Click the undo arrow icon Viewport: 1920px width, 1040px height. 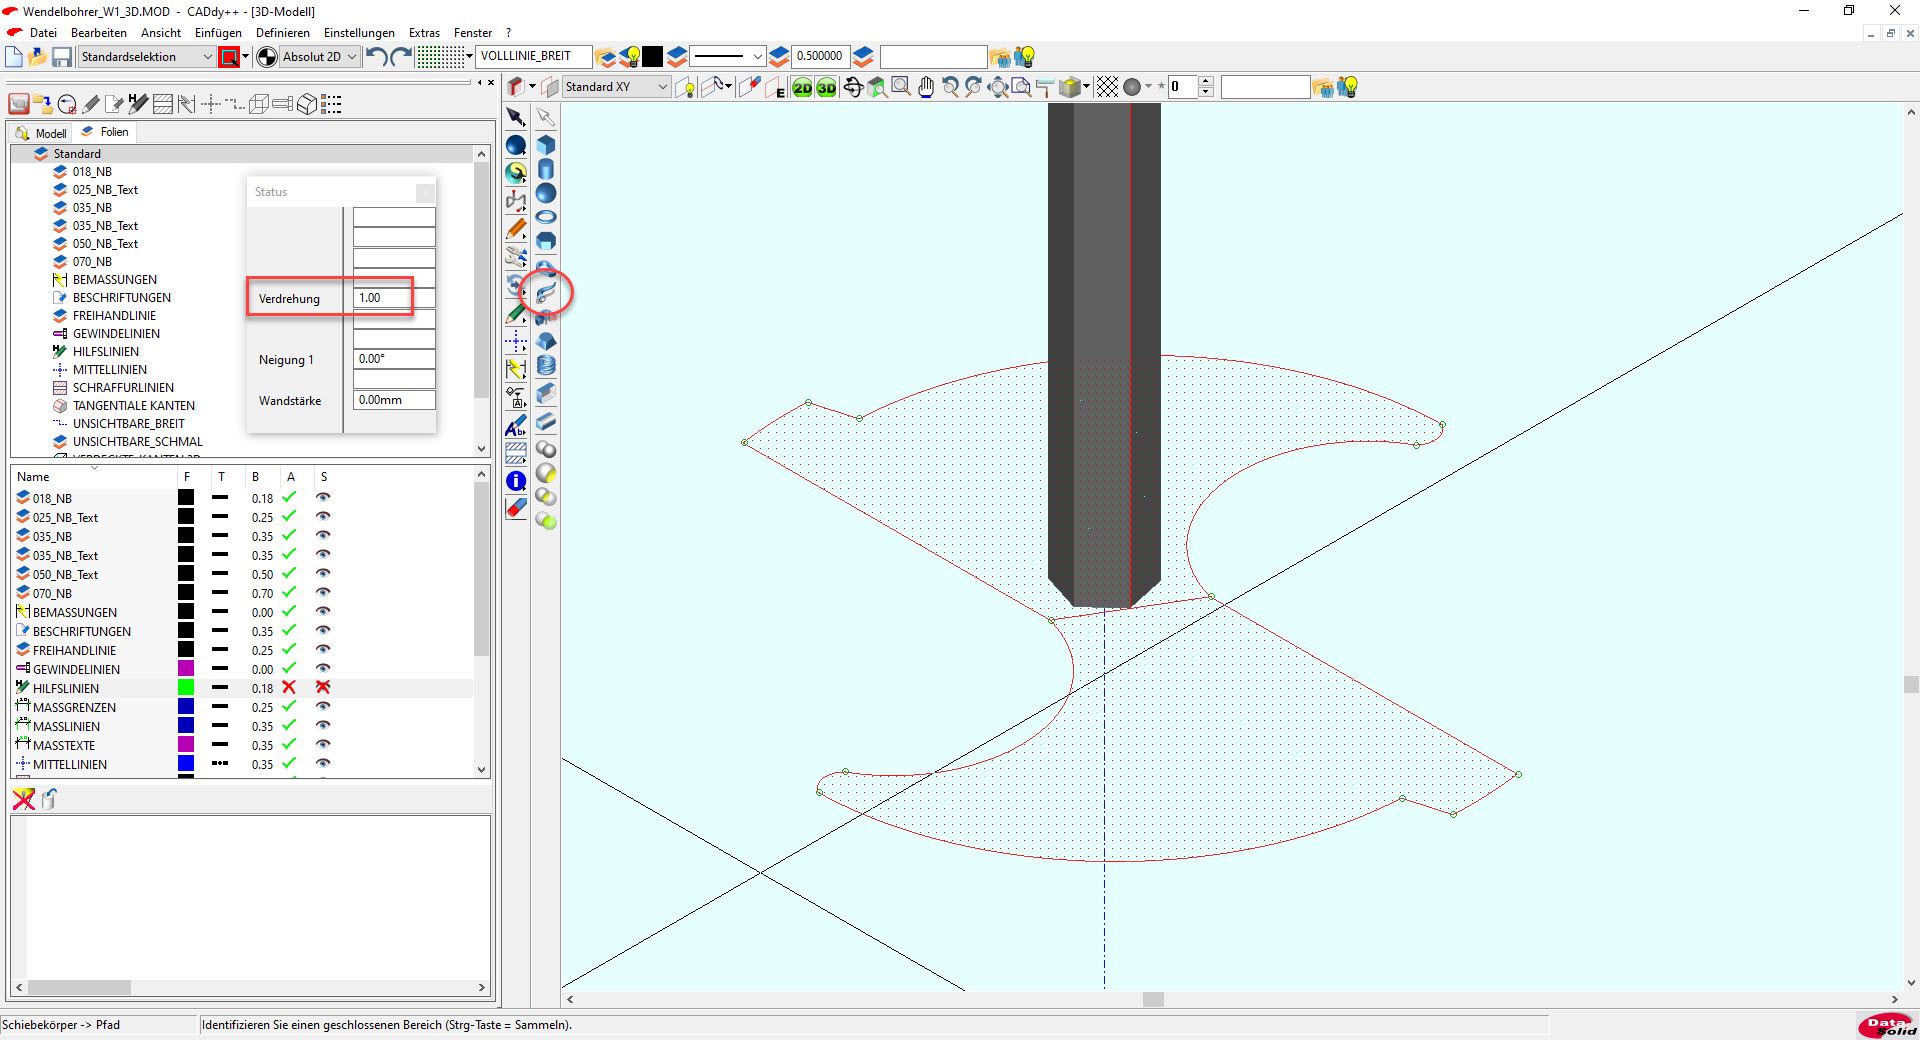coord(376,57)
